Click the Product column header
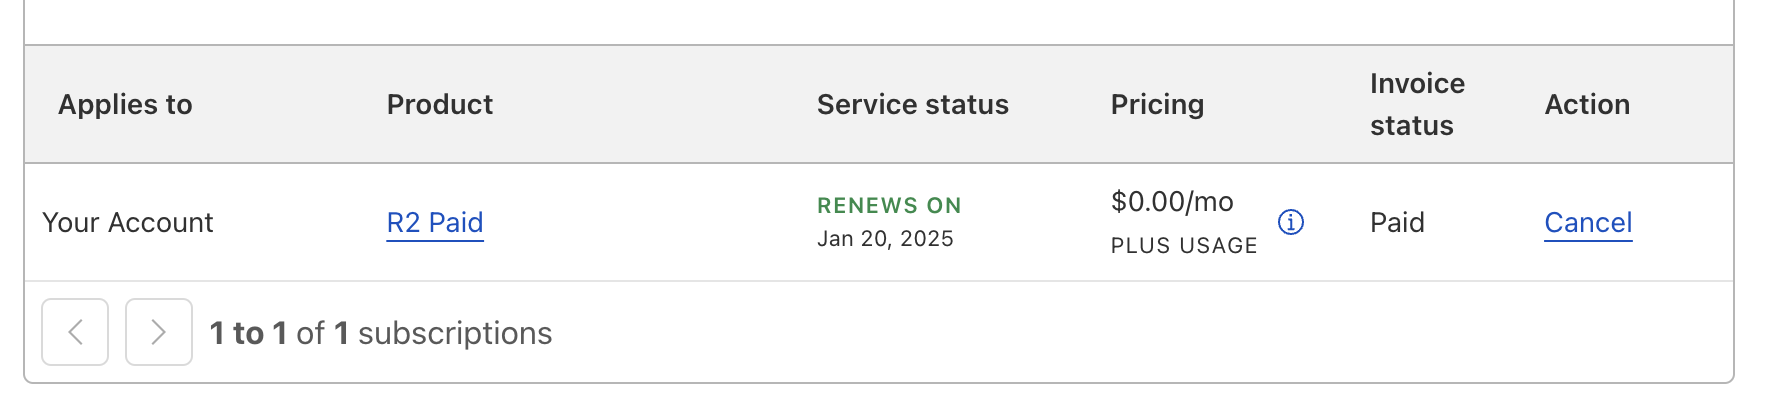1768x416 pixels. [440, 104]
